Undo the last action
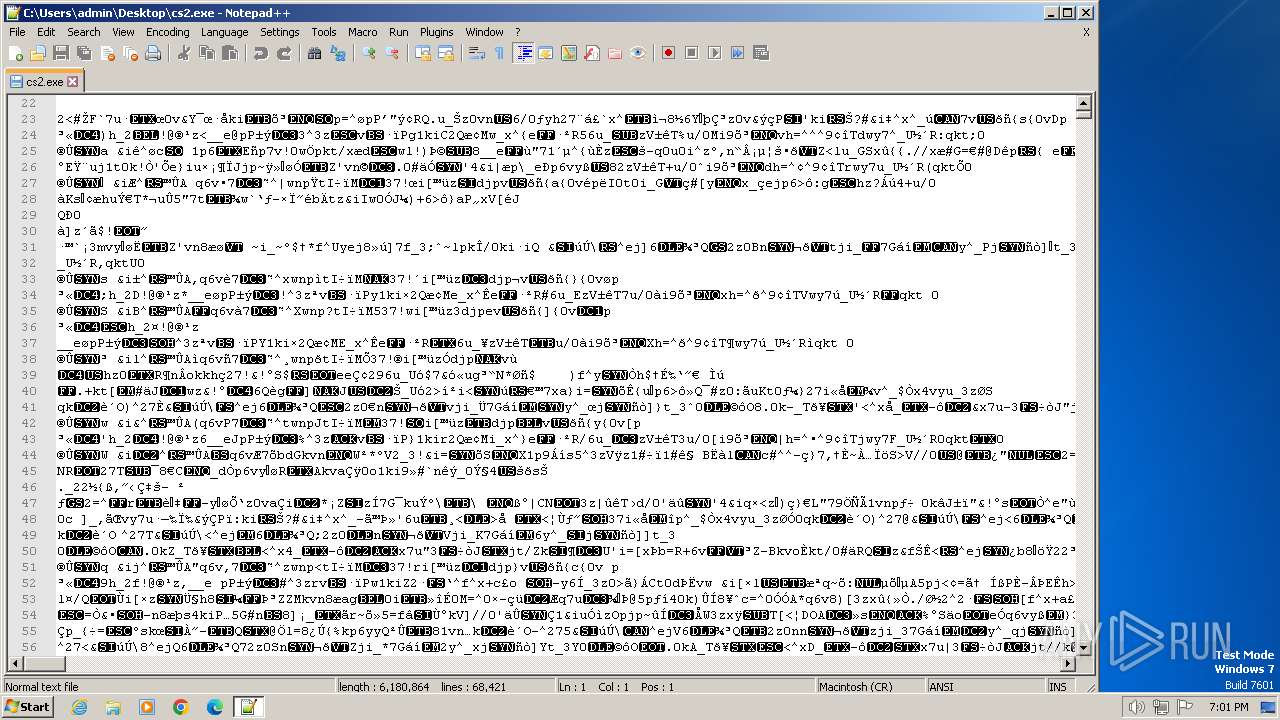1280x720 pixels. (x=261, y=53)
